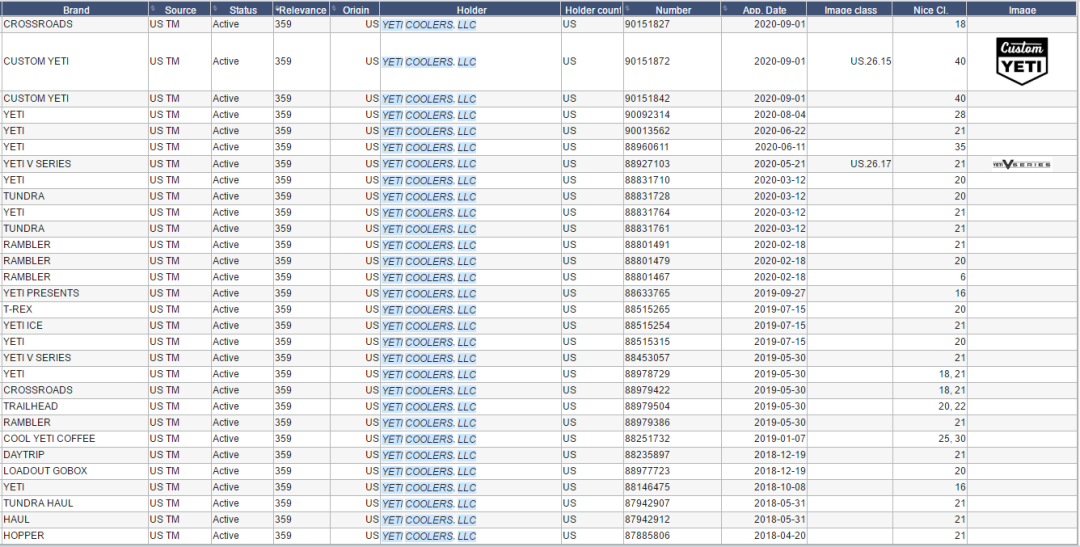Open the YETI V Series logo thumbnail
1080x547 pixels.
click(1022, 164)
